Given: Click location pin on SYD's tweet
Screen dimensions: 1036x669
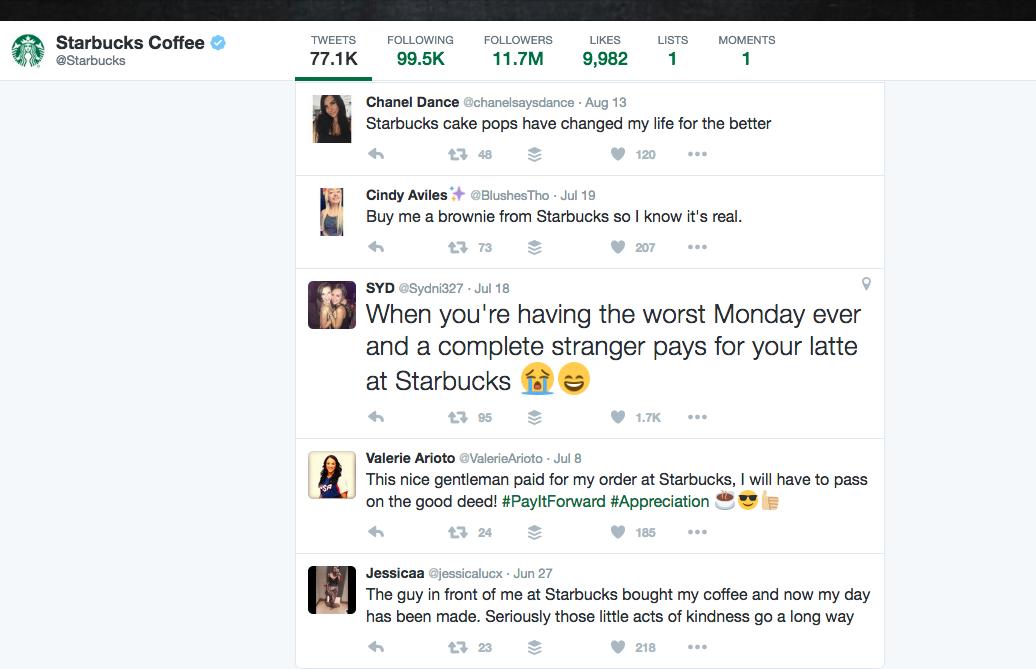Looking at the screenshot, I should click(x=866, y=284).
